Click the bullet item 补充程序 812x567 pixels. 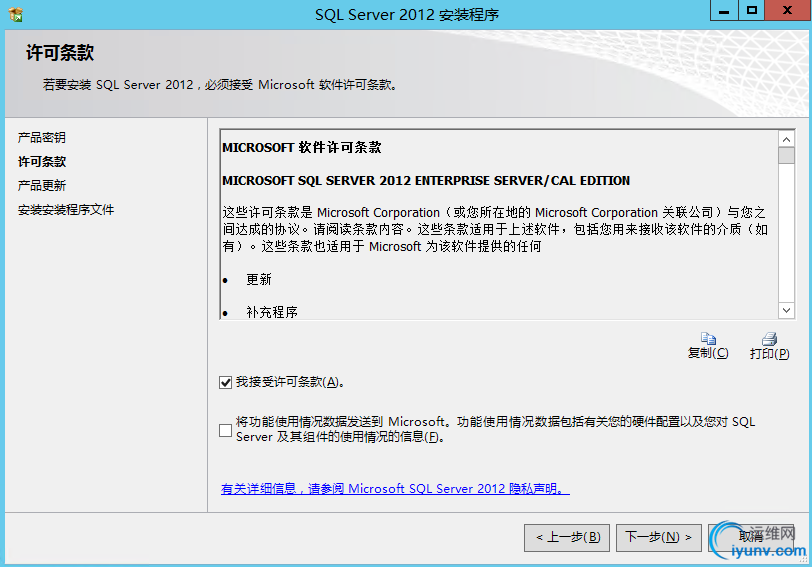[272, 312]
